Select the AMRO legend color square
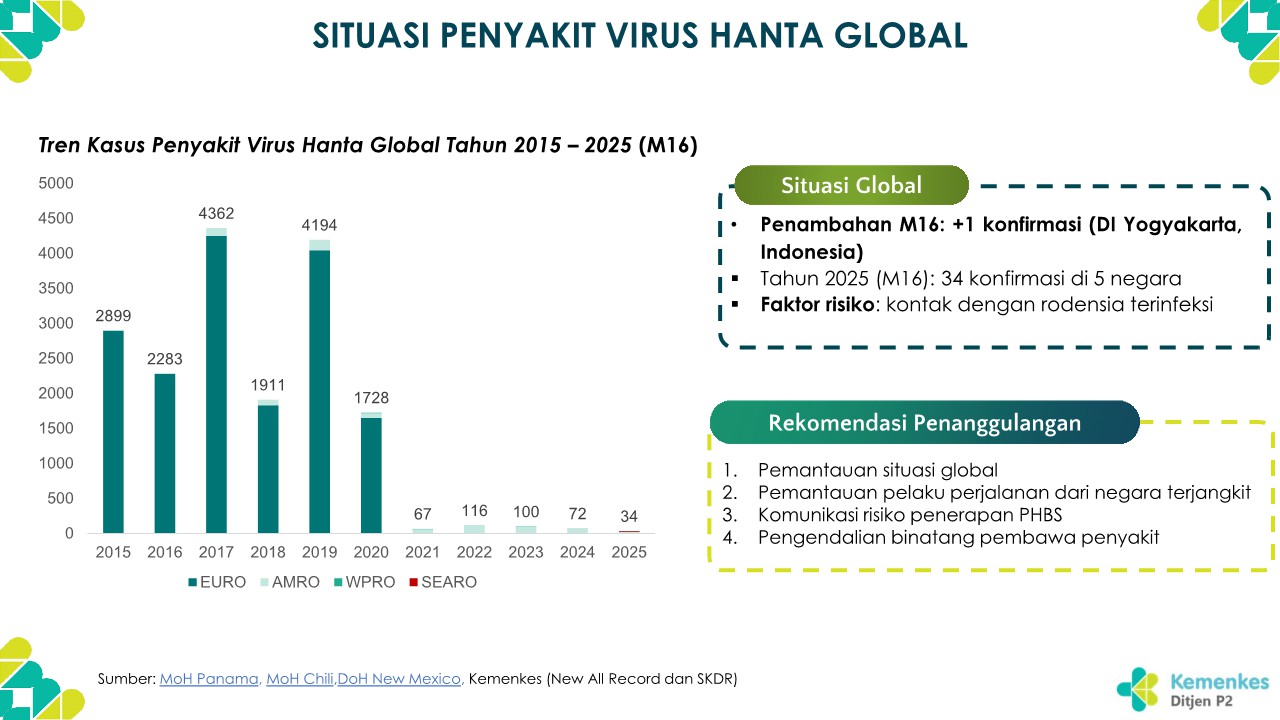1280x720 pixels. (263, 582)
